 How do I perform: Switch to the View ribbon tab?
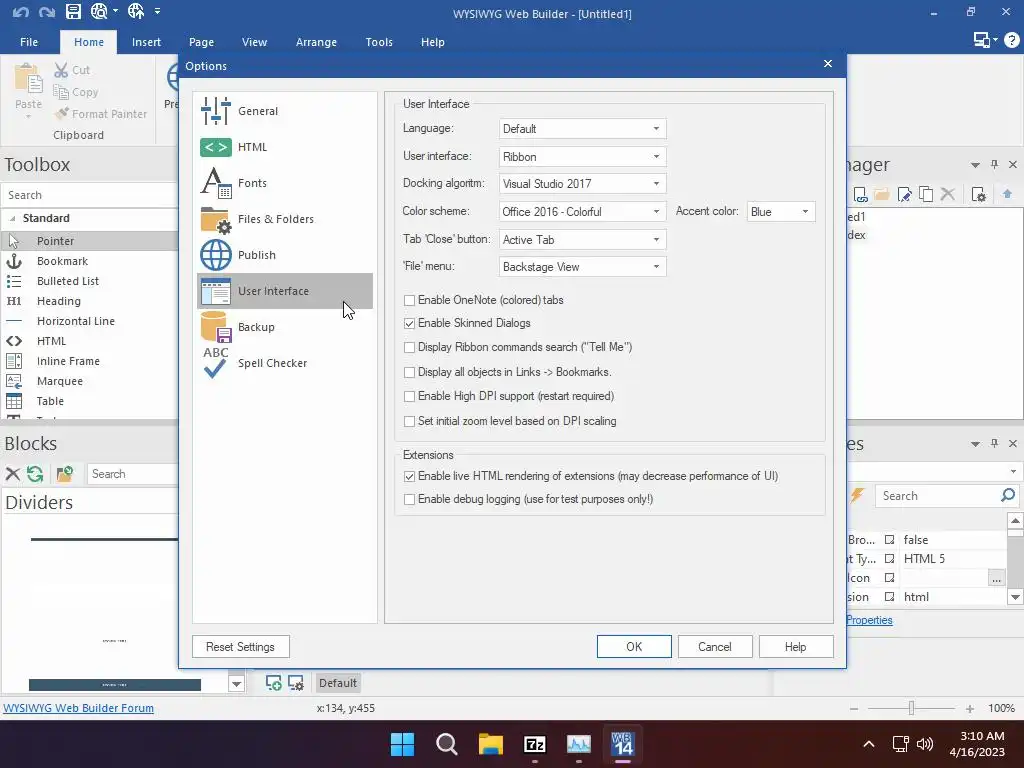point(254,42)
